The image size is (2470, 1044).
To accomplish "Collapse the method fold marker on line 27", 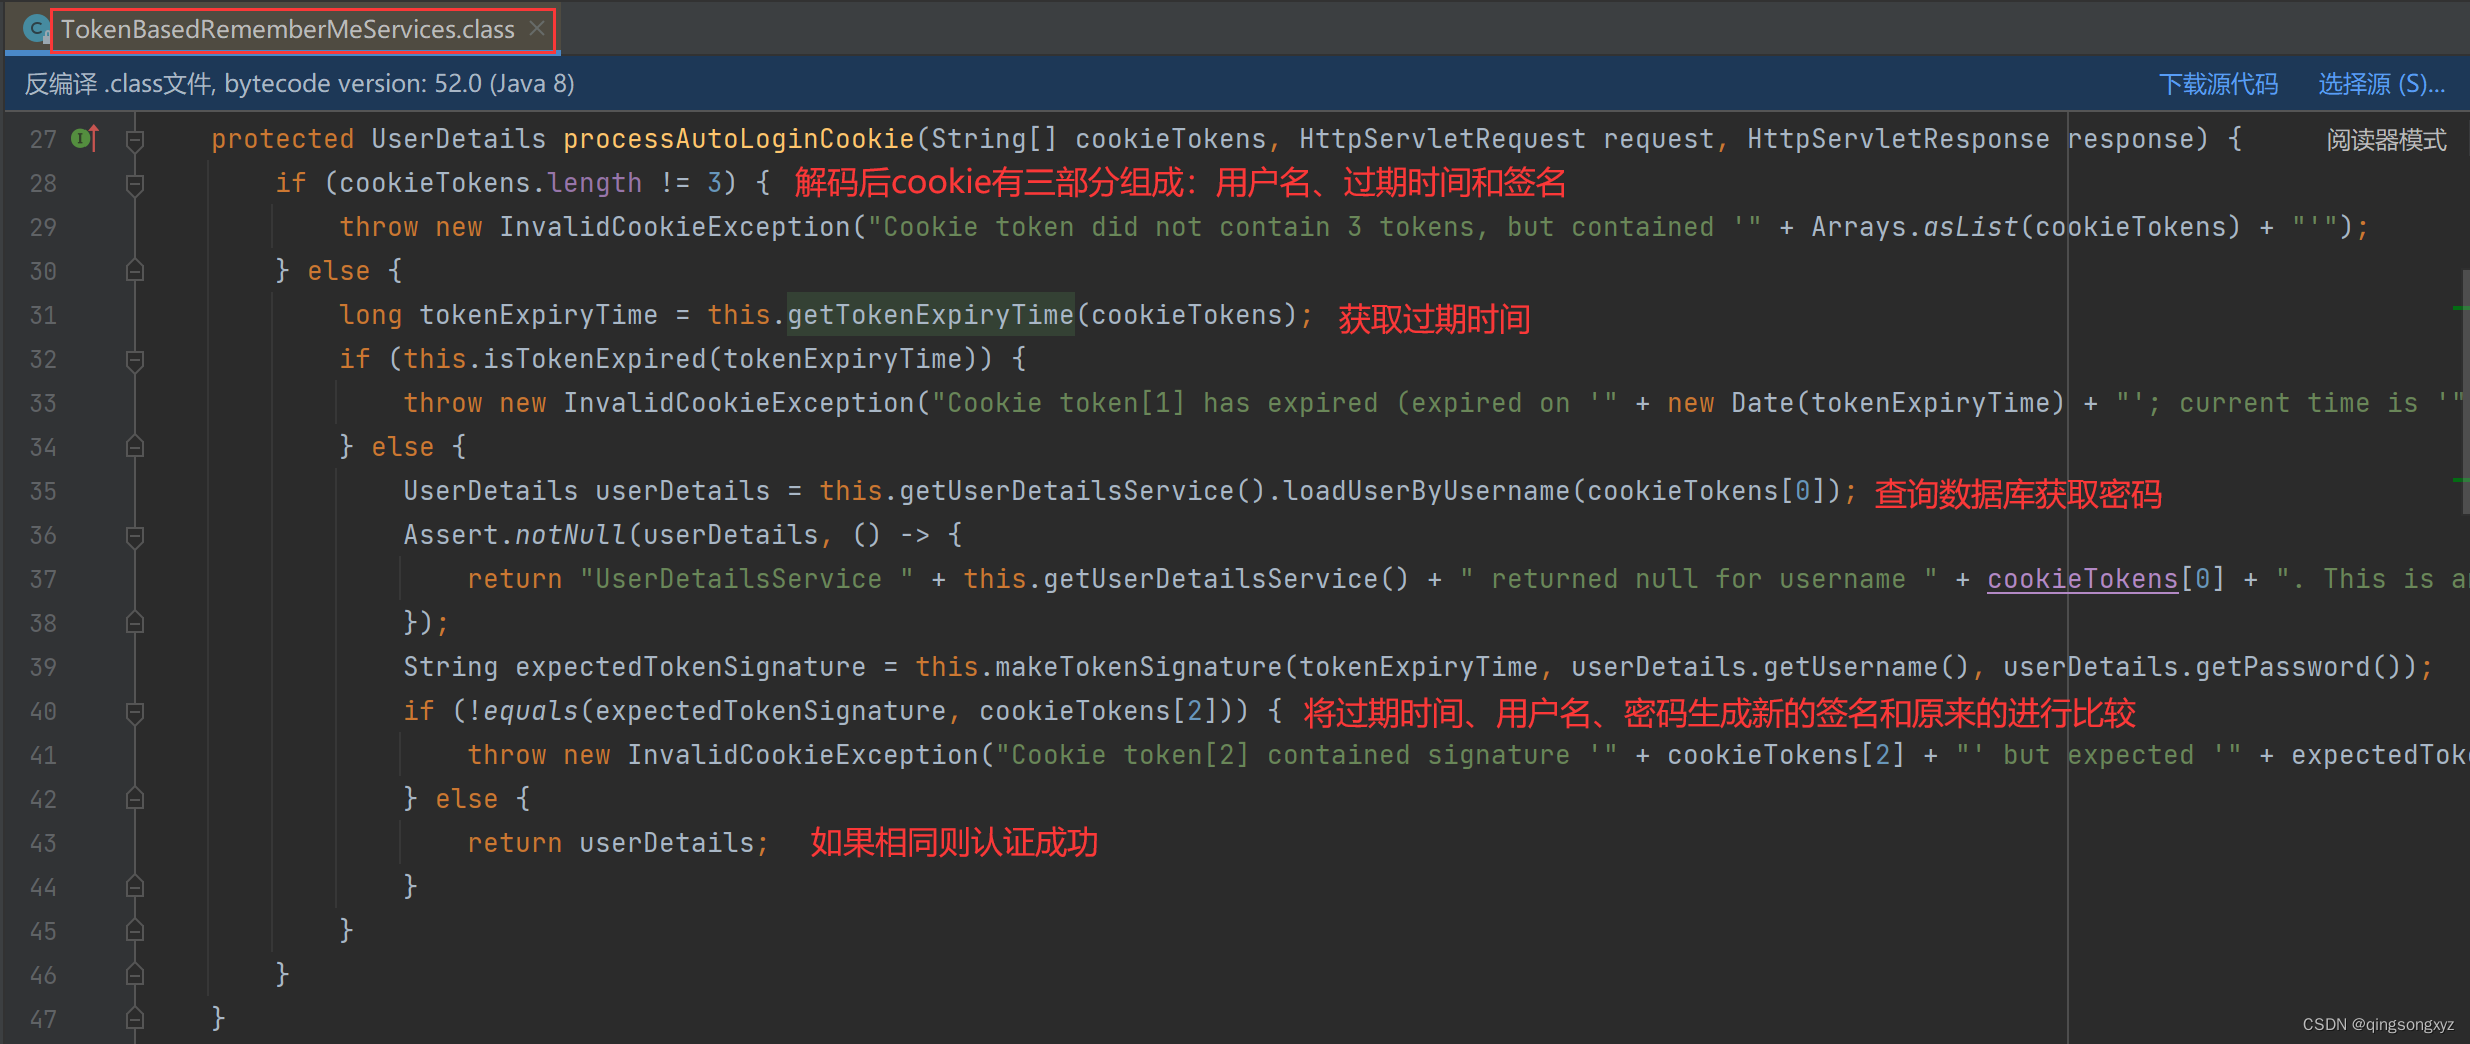I will (135, 140).
